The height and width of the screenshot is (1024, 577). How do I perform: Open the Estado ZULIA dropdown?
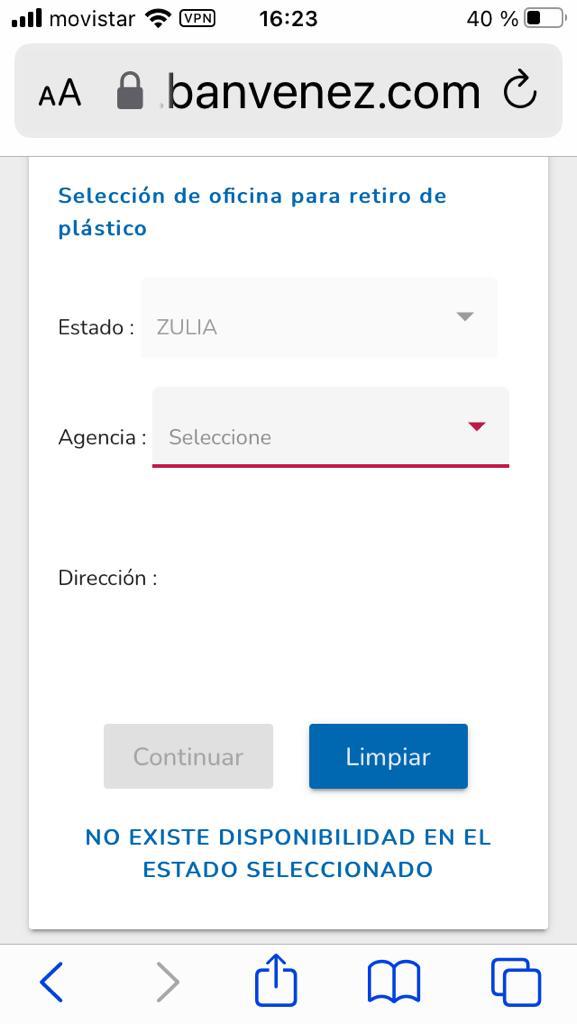[319, 318]
